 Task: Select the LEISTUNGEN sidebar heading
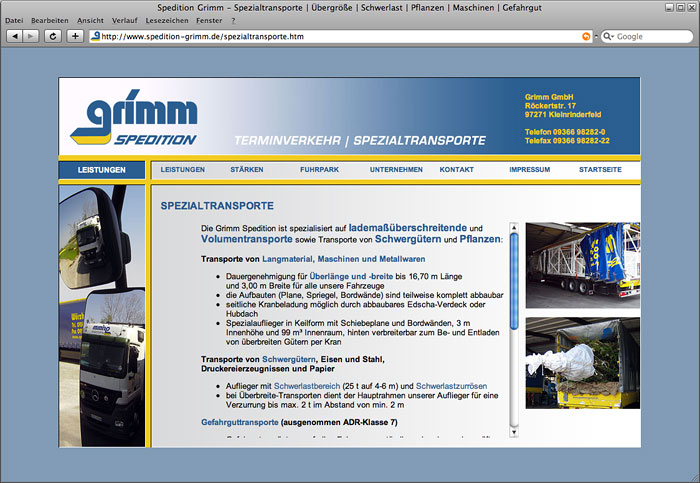click(101, 170)
